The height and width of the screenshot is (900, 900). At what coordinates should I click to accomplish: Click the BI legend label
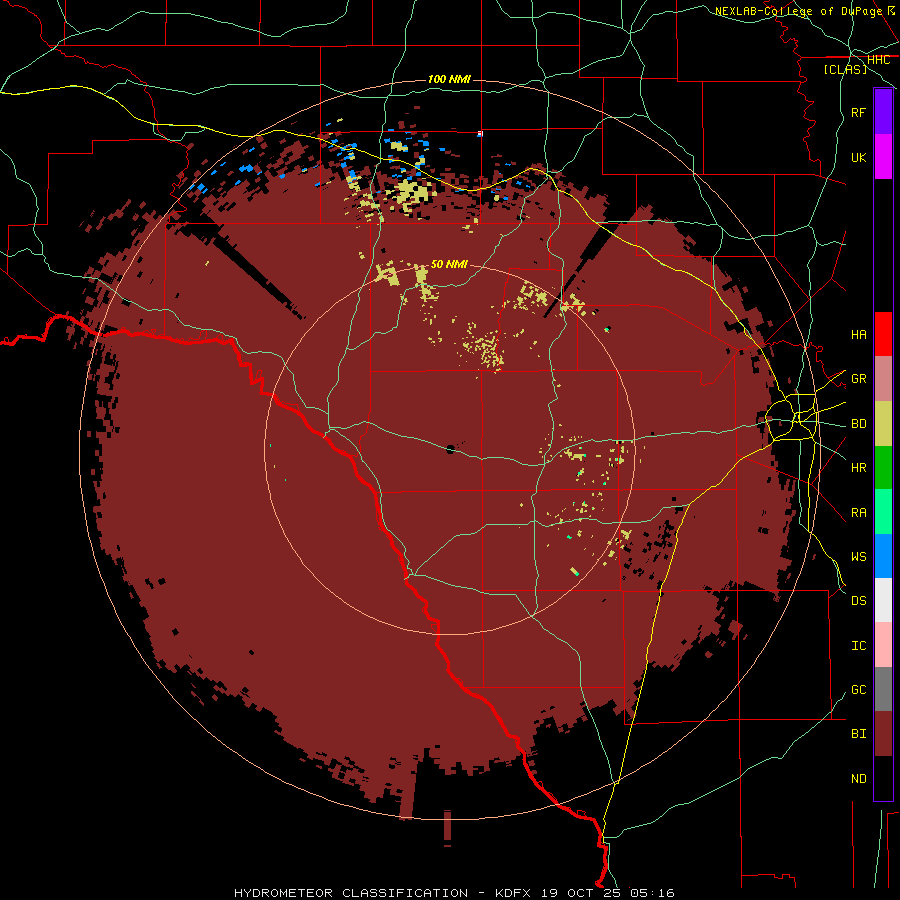tap(858, 734)
